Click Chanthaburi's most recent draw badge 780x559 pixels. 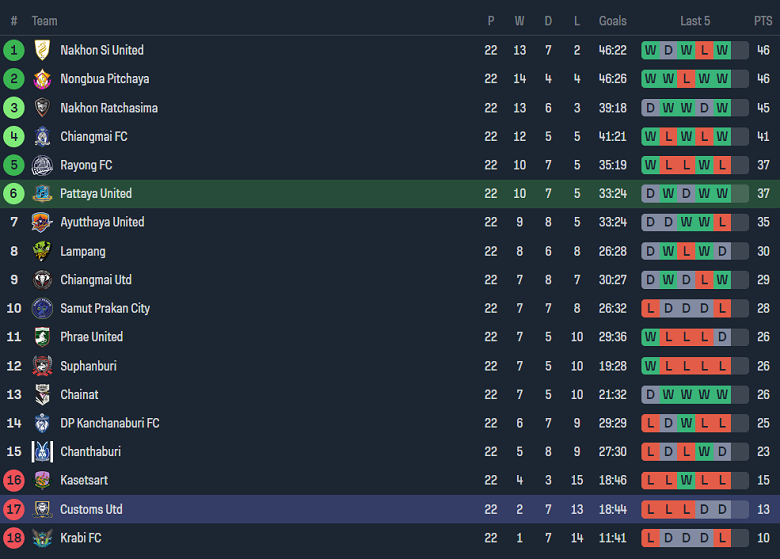point(723,452)
